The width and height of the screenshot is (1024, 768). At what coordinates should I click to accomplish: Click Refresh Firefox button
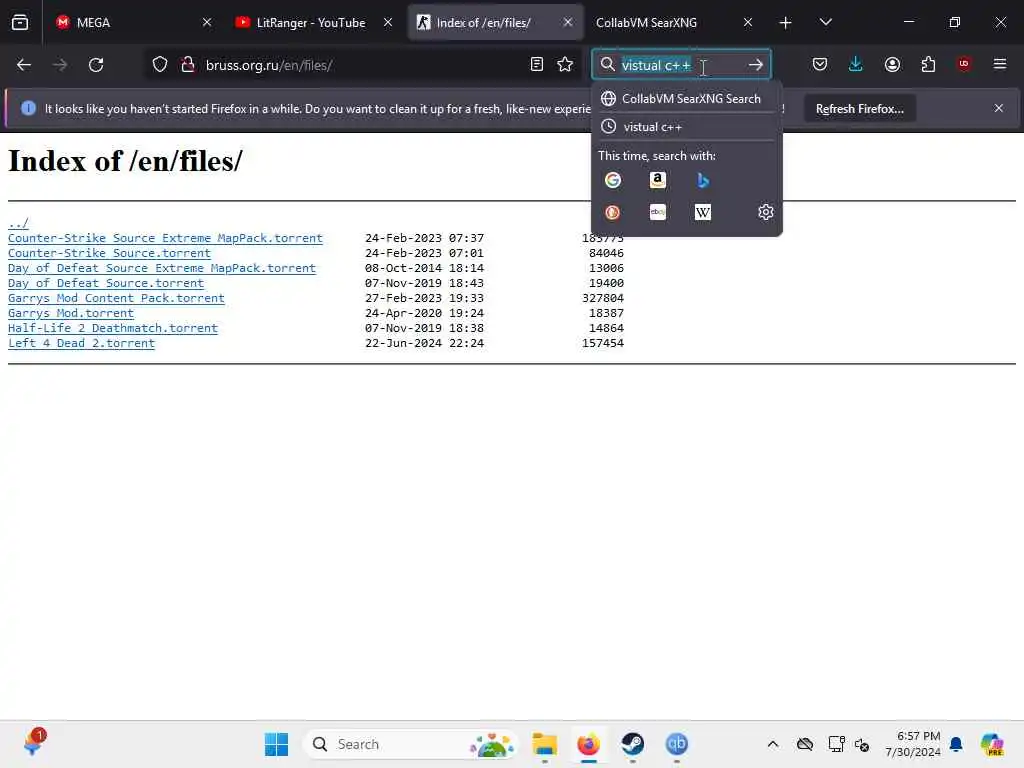(x=859, y=109)
